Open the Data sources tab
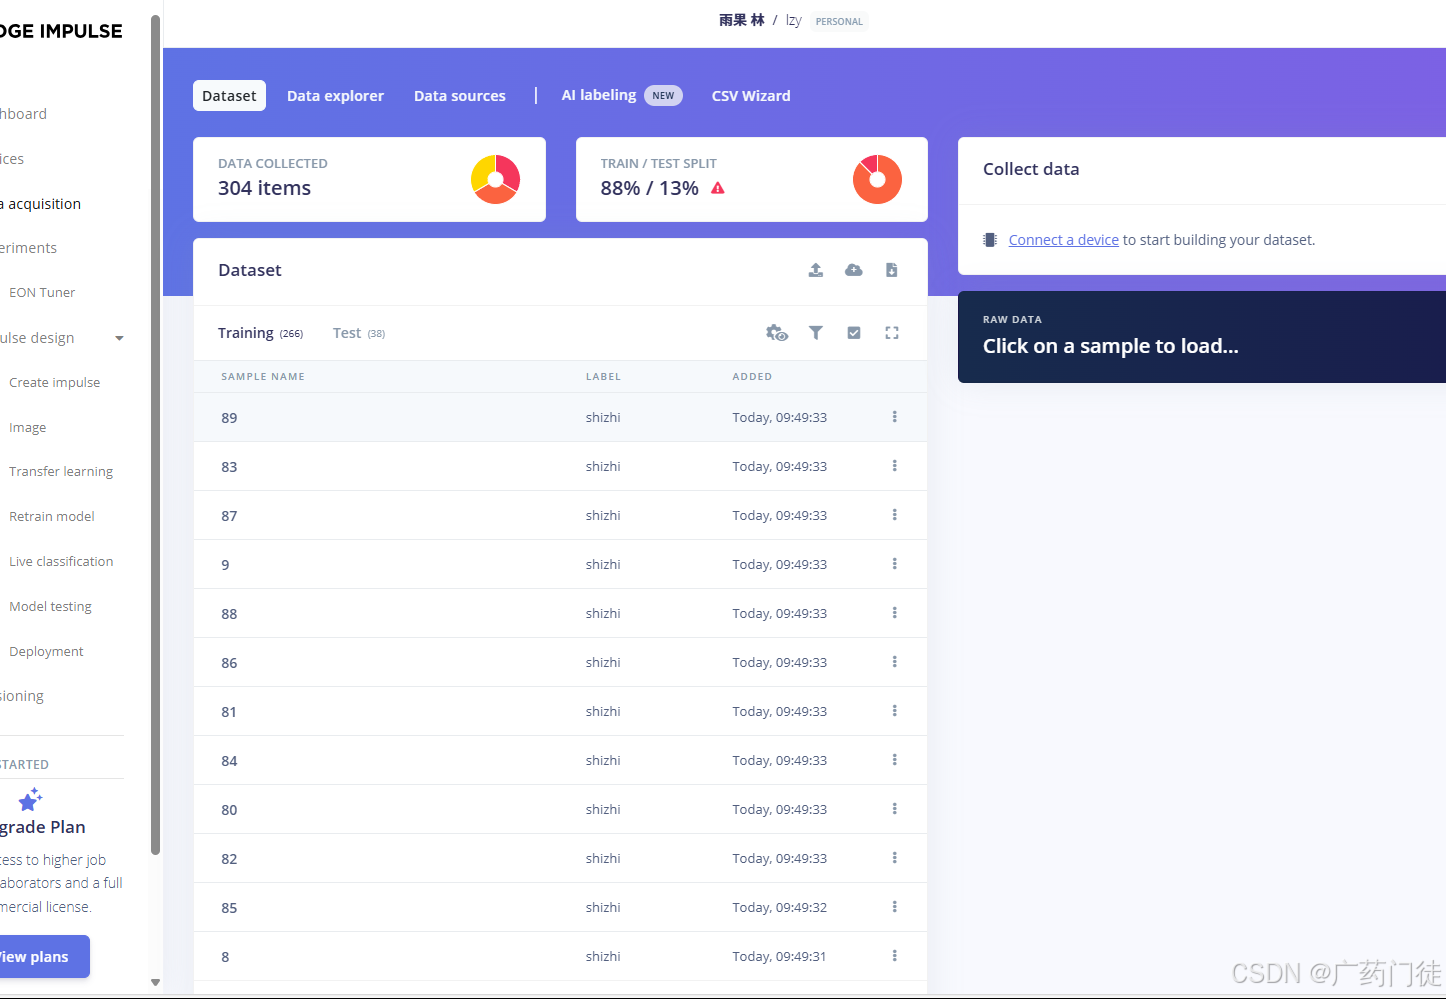The image size is (1446, 999). coord(460,96)
